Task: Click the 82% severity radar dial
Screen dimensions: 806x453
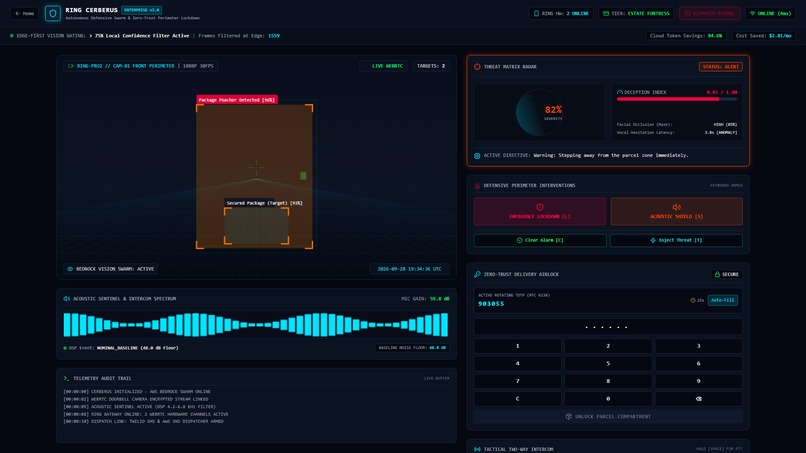Action: click(539, 112)
